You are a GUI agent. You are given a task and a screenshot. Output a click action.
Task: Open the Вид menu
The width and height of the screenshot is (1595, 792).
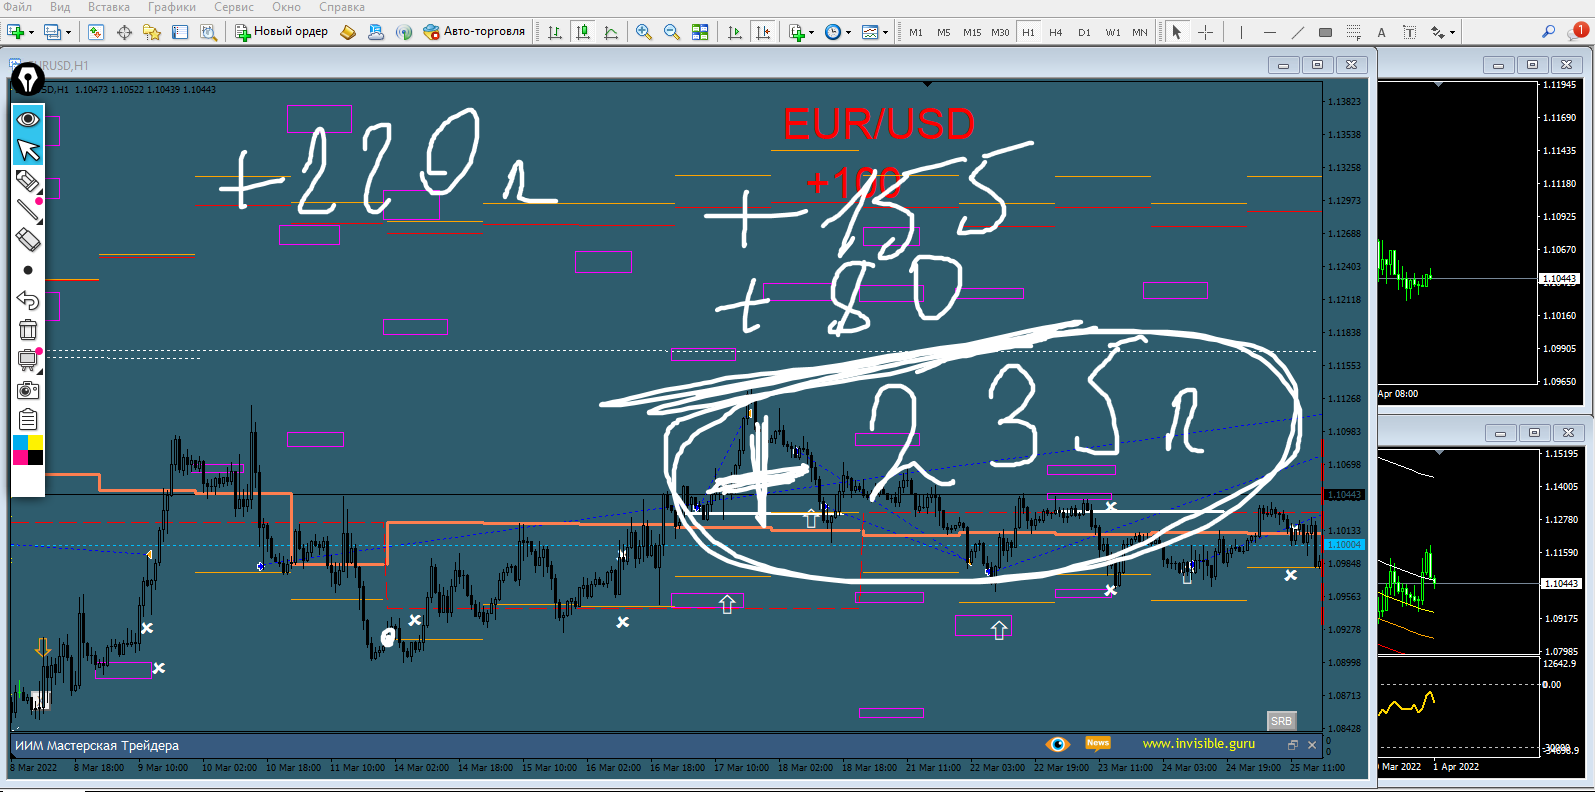[60, 7]
